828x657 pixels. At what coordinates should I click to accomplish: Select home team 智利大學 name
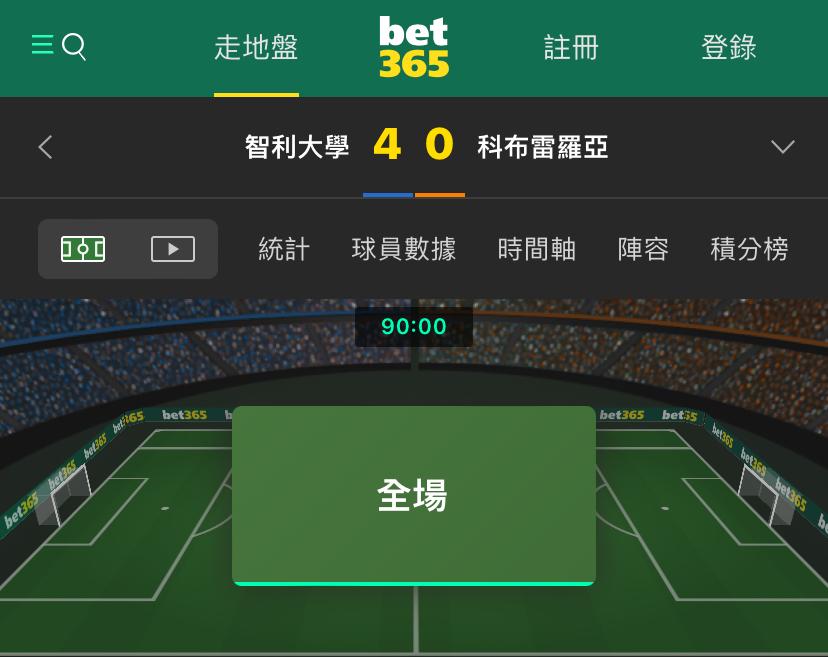point(297,147)
